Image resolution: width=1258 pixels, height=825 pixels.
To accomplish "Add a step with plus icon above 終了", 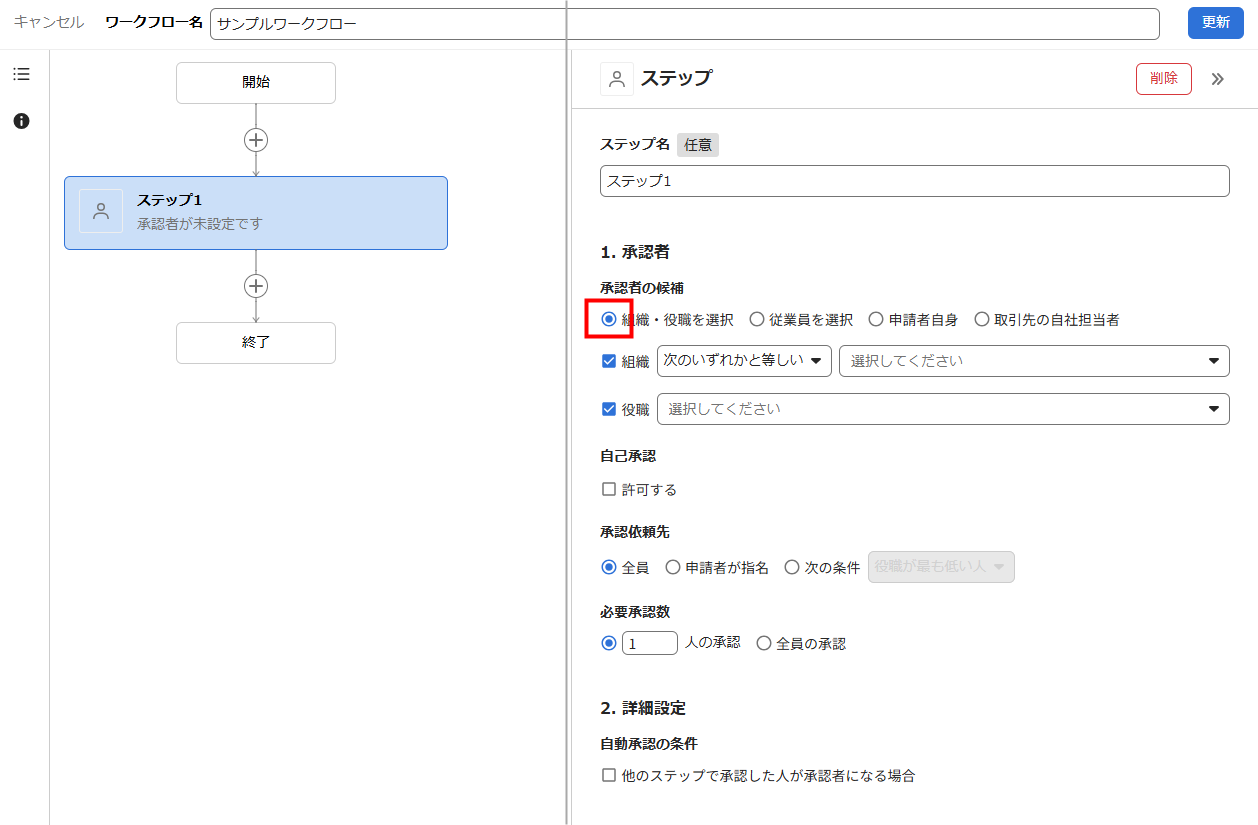I will click(256, 286).
